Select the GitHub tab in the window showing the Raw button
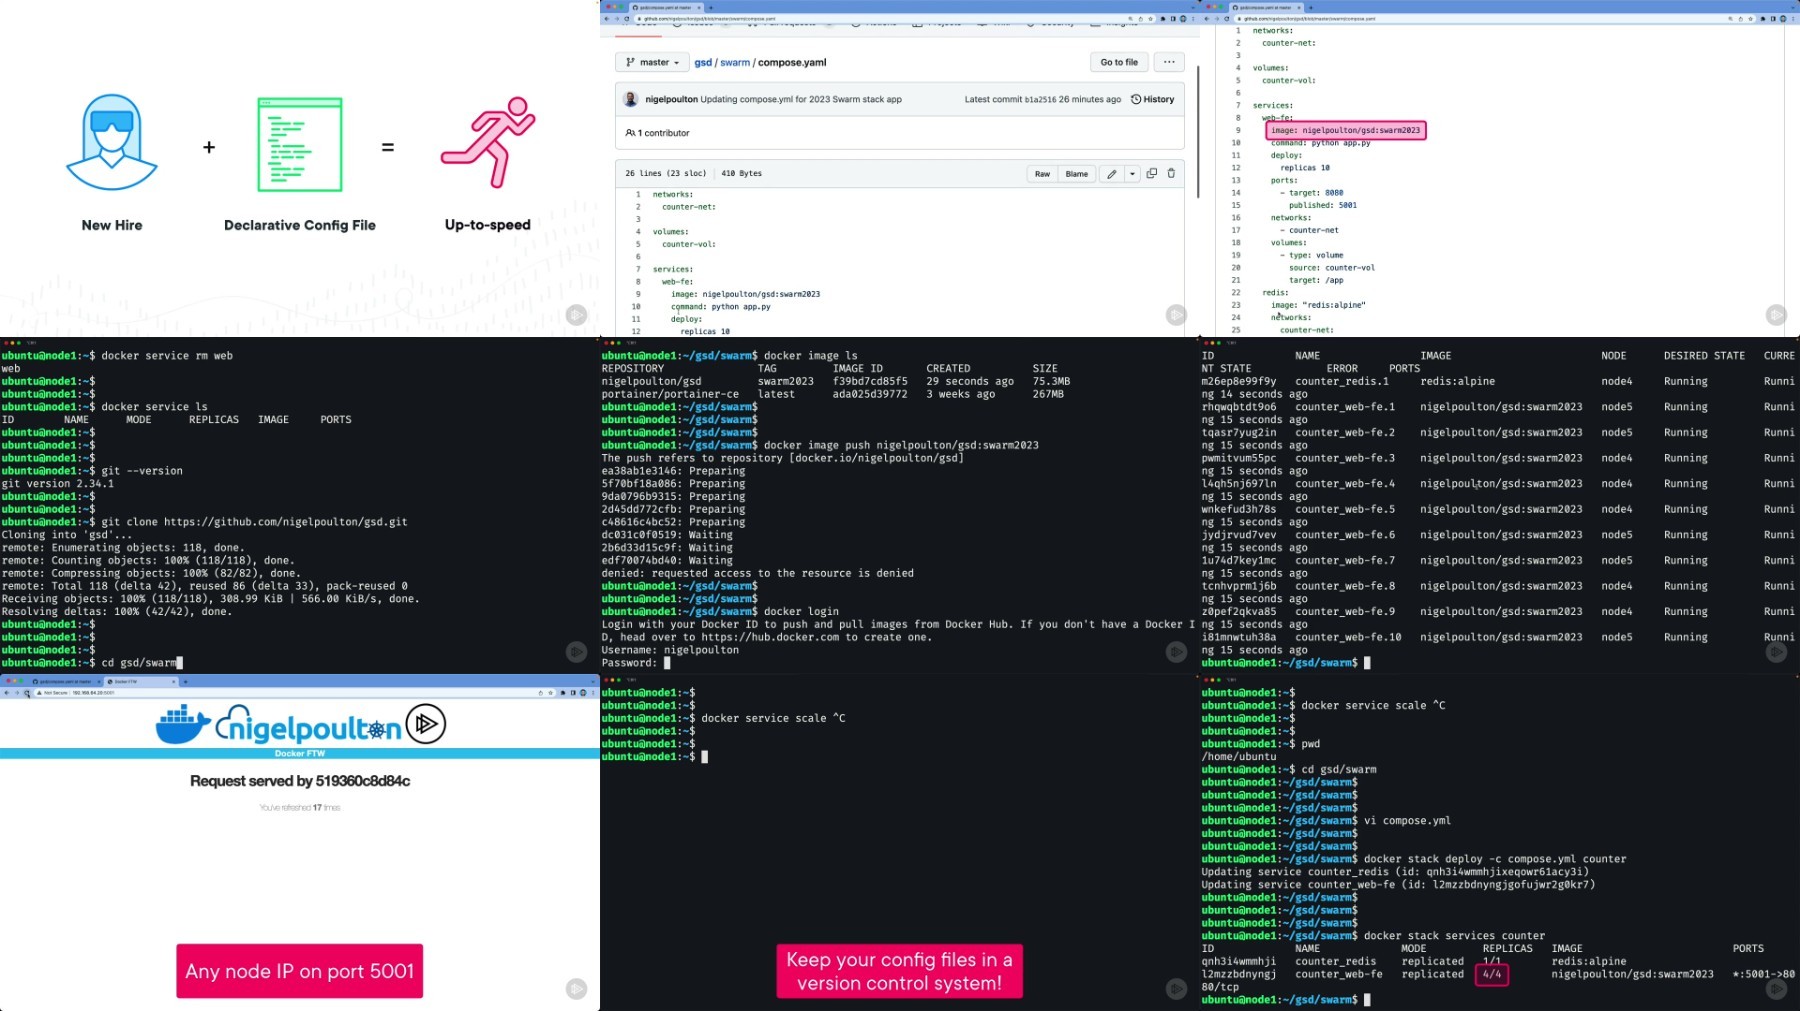 coord(666,7)
